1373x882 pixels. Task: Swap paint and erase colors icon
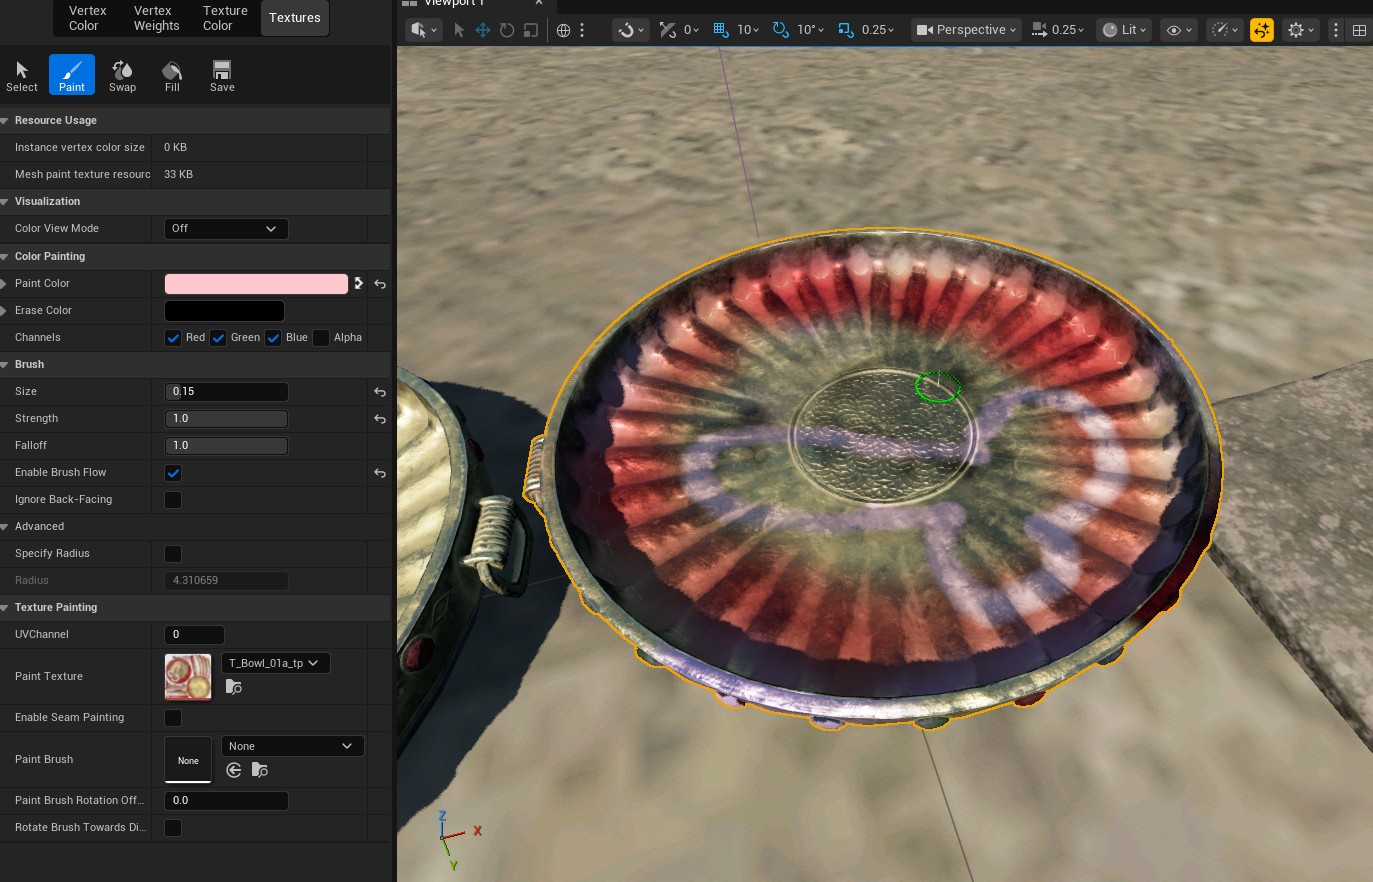pyautogui.click(x=359, y=284)
